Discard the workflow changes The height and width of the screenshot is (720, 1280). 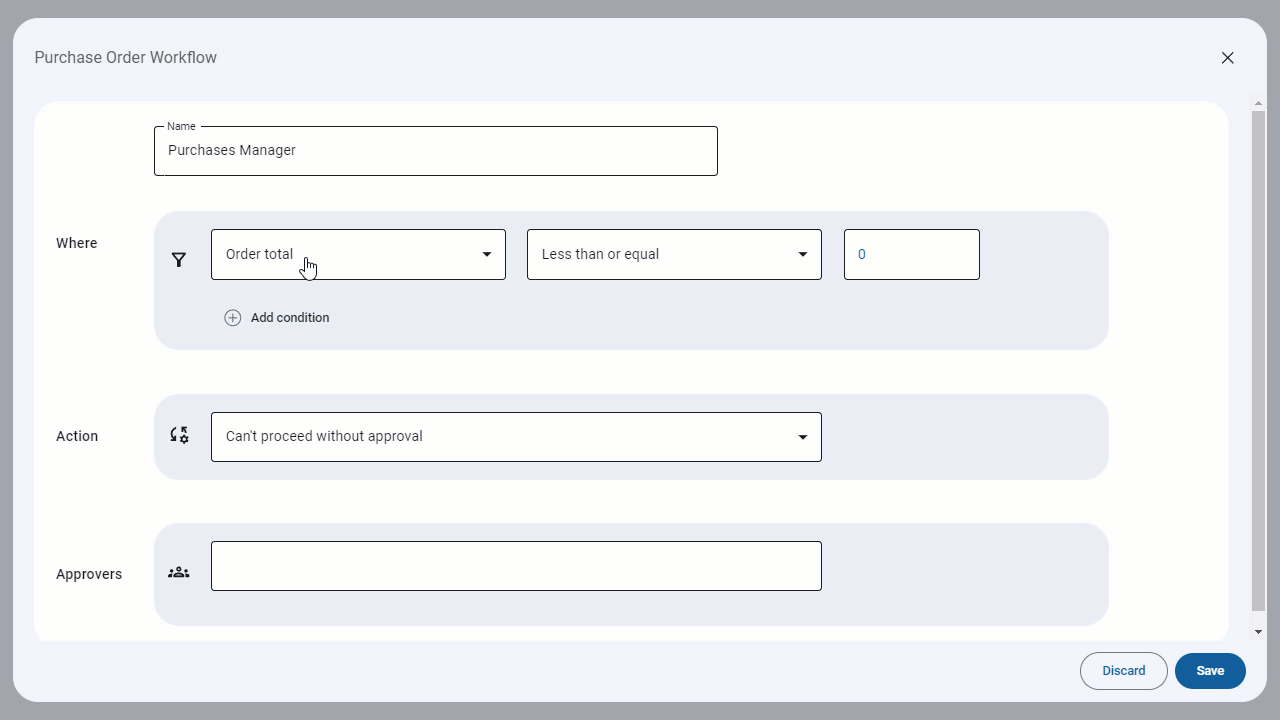point(1124,671)
